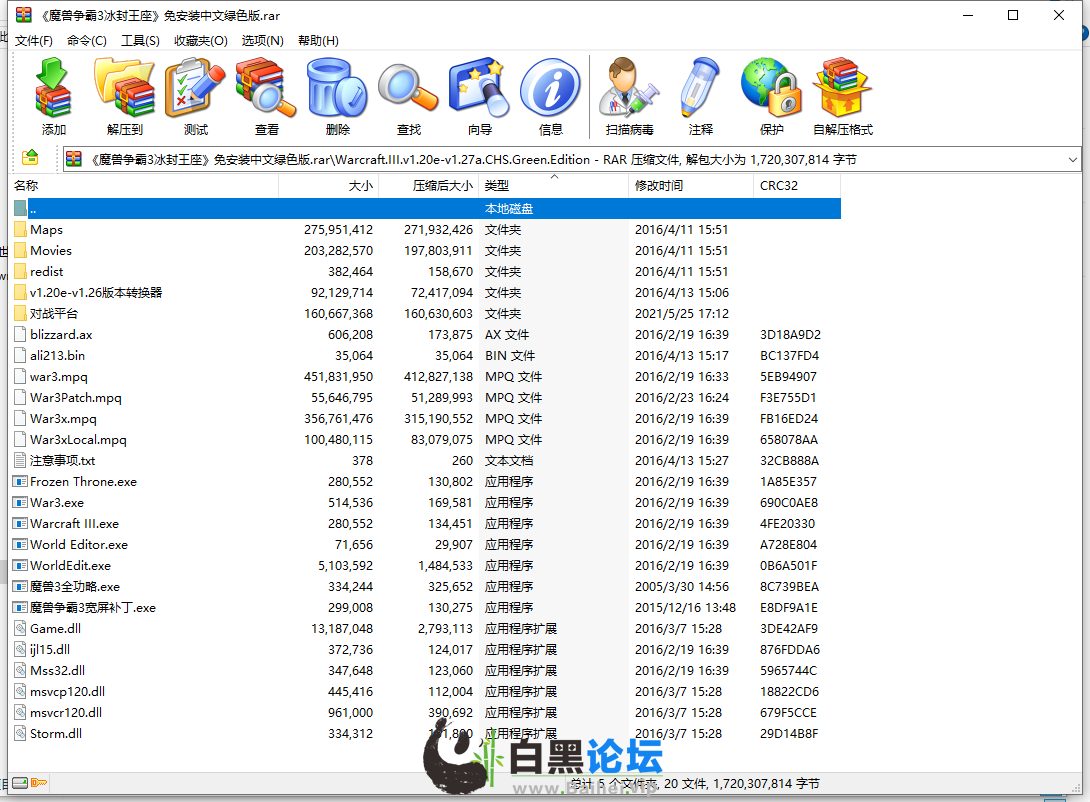Open the Wizard (向导) icon
The height and width of the screenshot is (802, 1090).
[480, 88]
